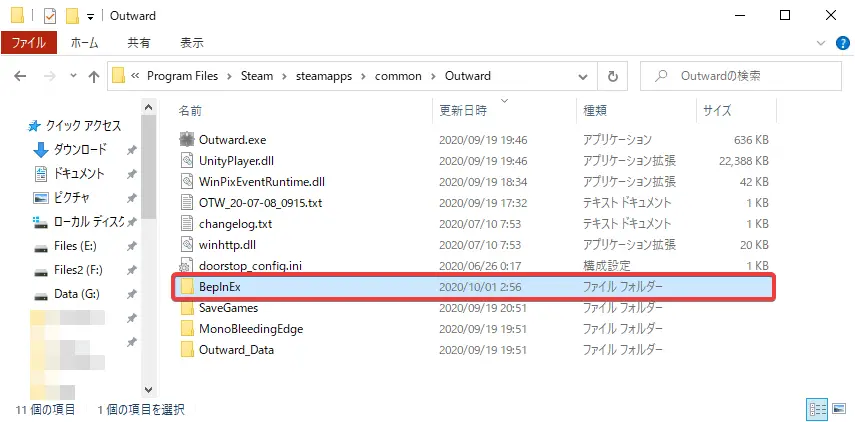Viewport: 855px width, 422px height.
Task: Click the title bar folder icon
Action: point(17,16)
